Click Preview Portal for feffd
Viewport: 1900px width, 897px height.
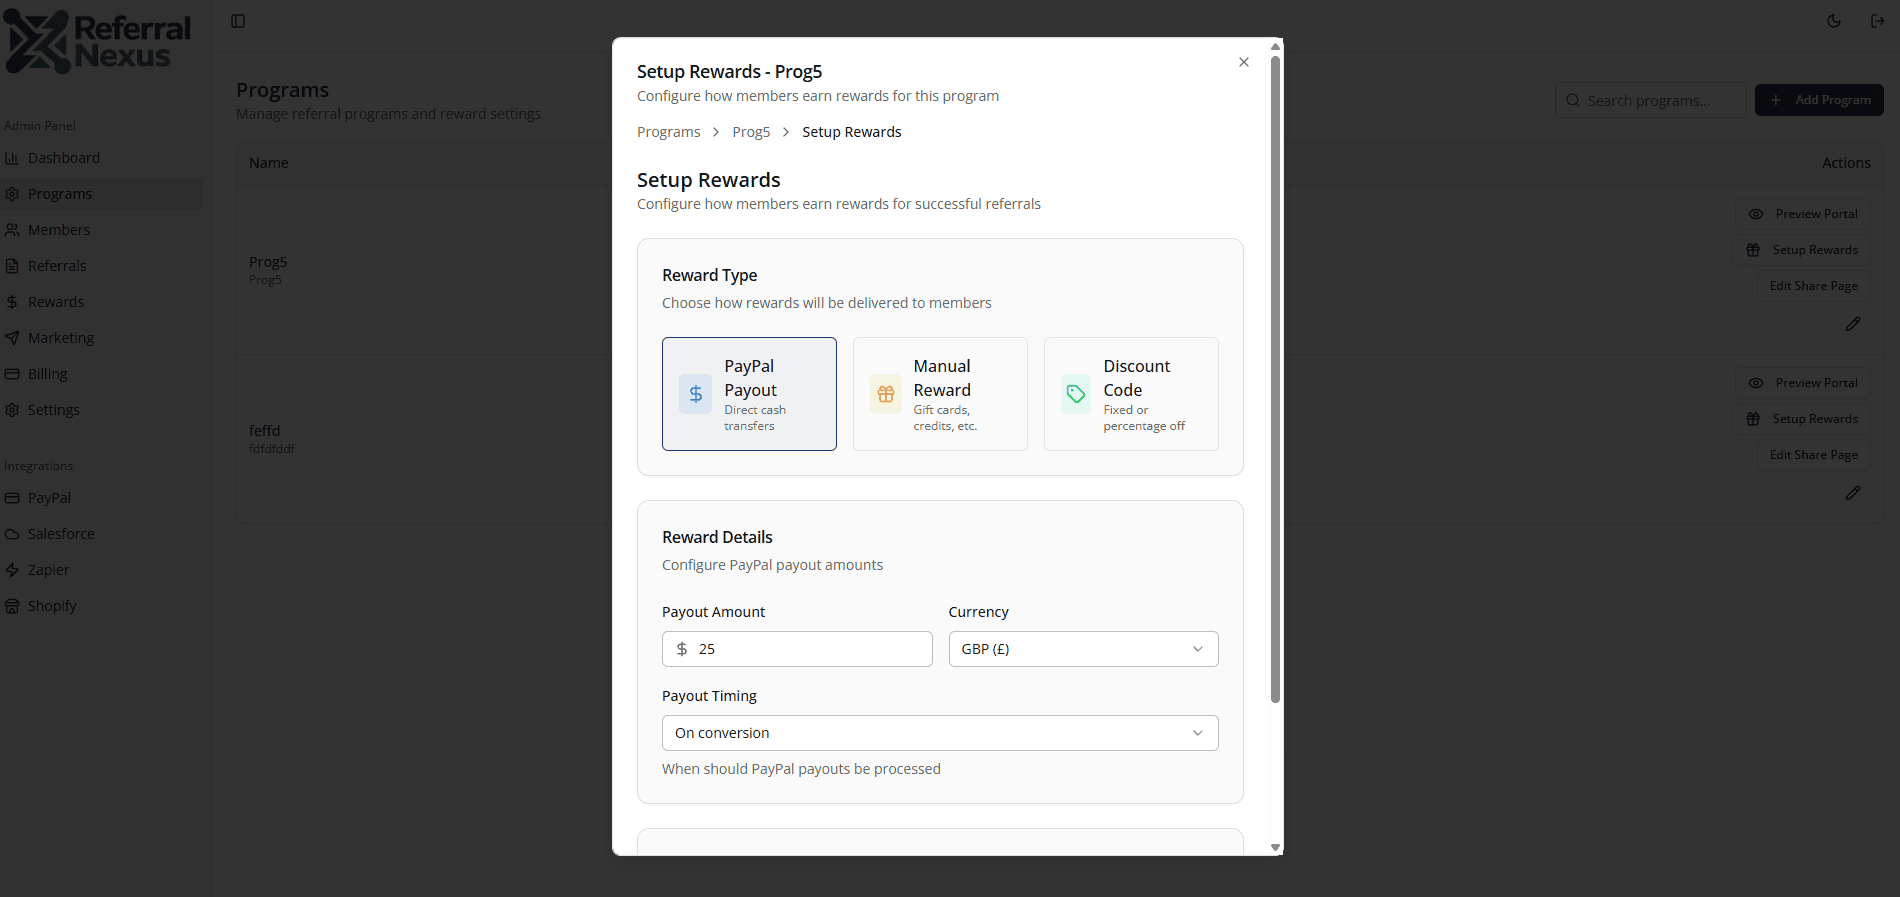[x=1802, y=383]
